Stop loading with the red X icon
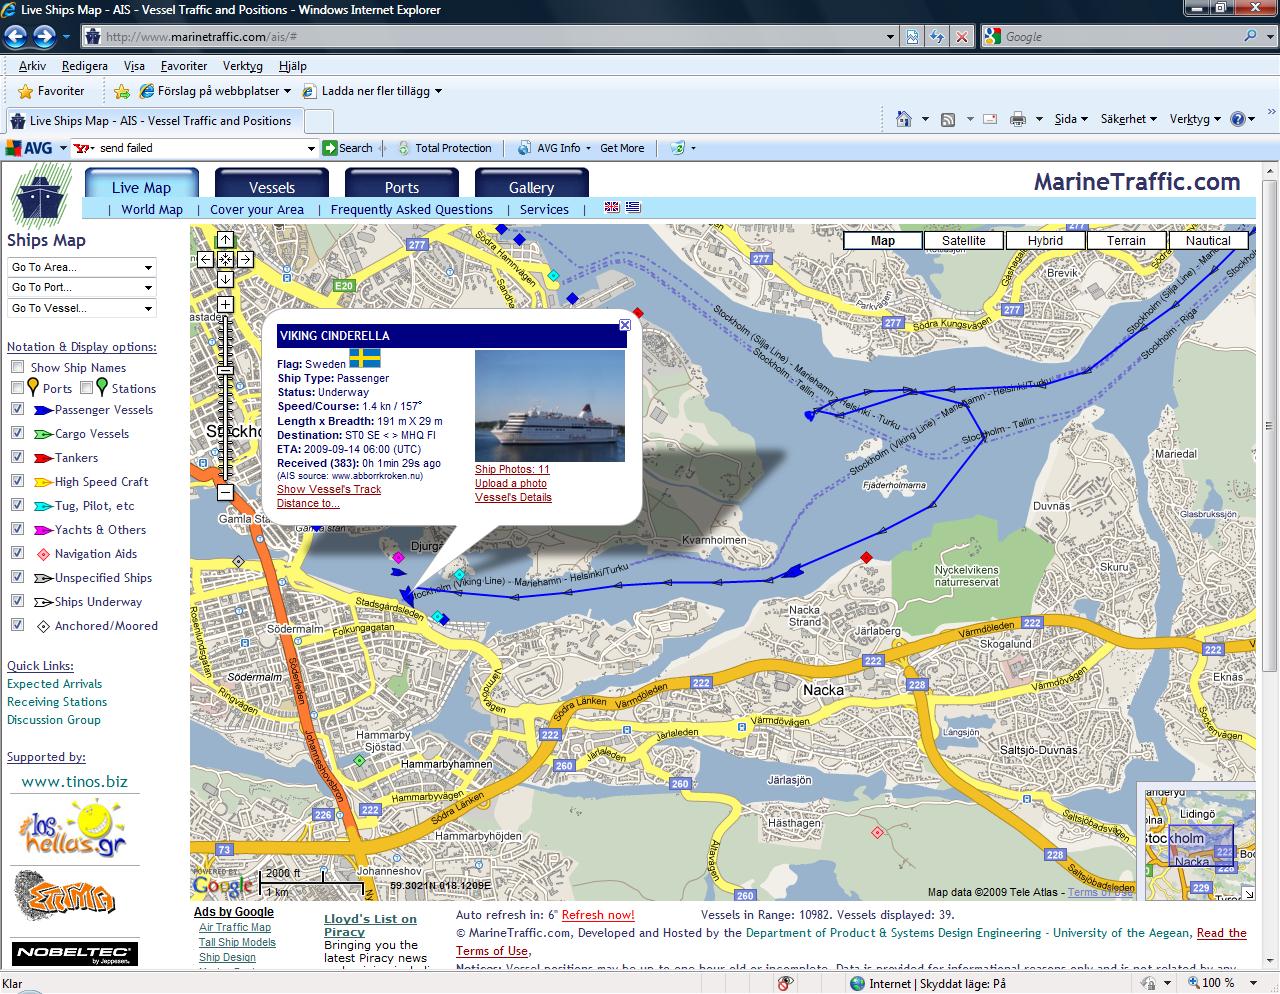The height and width of the screenshot is (994, 1280). pyautogui.click(x=962, y=37)
